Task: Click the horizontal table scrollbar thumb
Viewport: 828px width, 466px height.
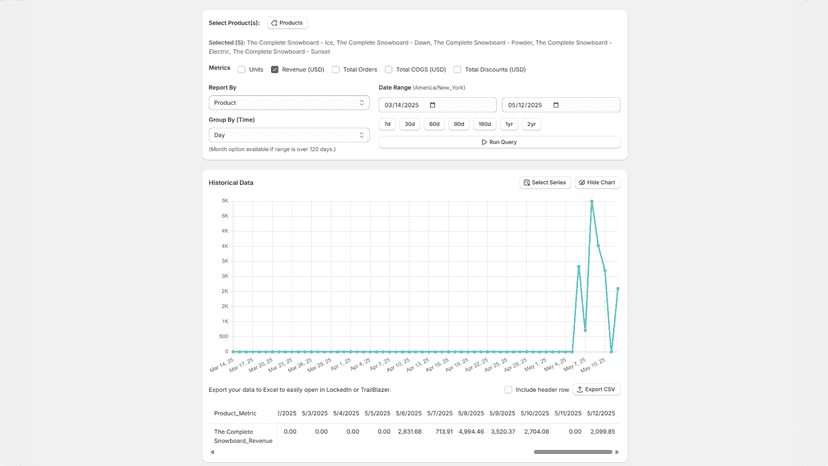Action: (573, 452)
